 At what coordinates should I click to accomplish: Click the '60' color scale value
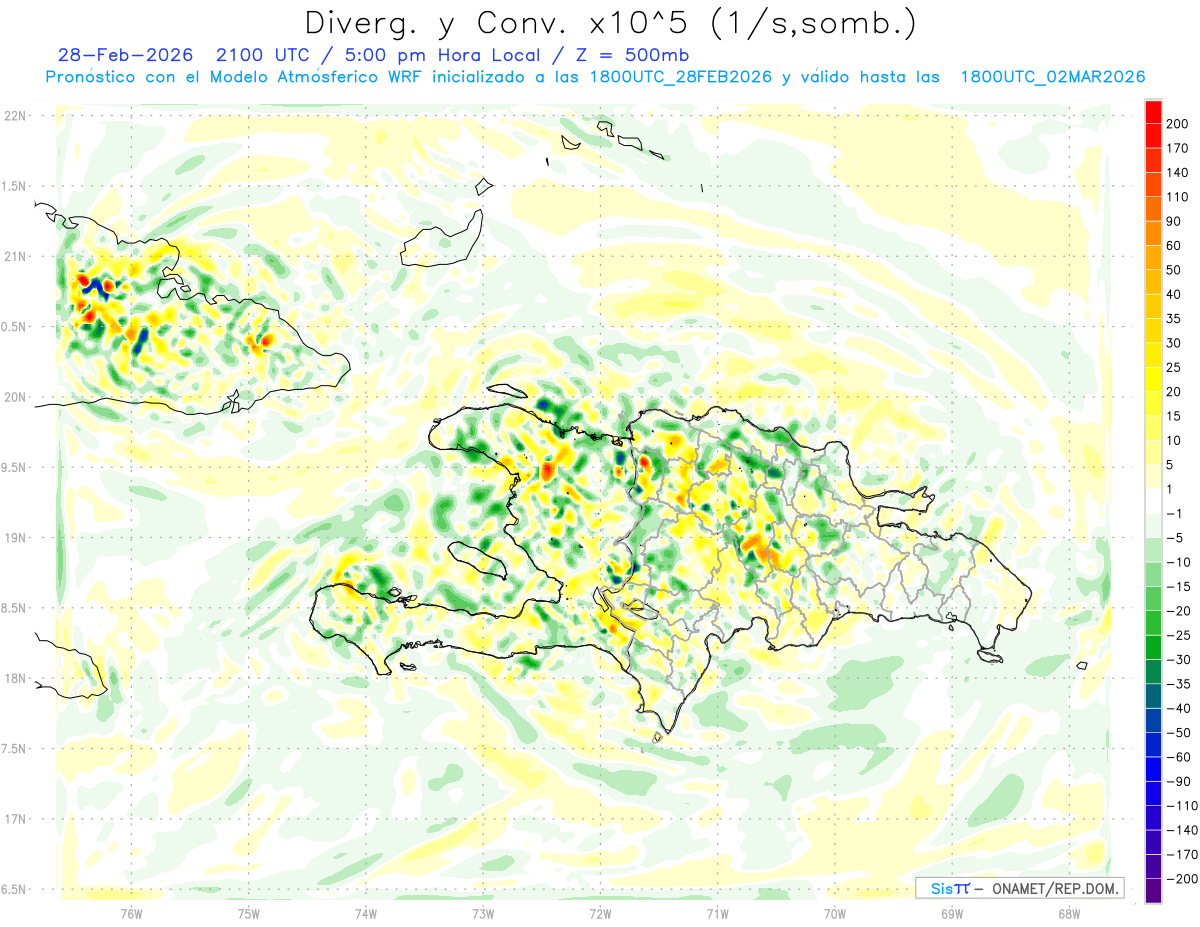point(1174,245)
